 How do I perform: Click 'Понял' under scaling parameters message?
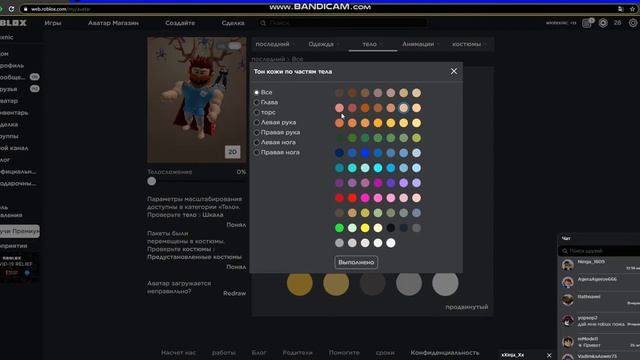pyautogui.click(x=236, y=225)
